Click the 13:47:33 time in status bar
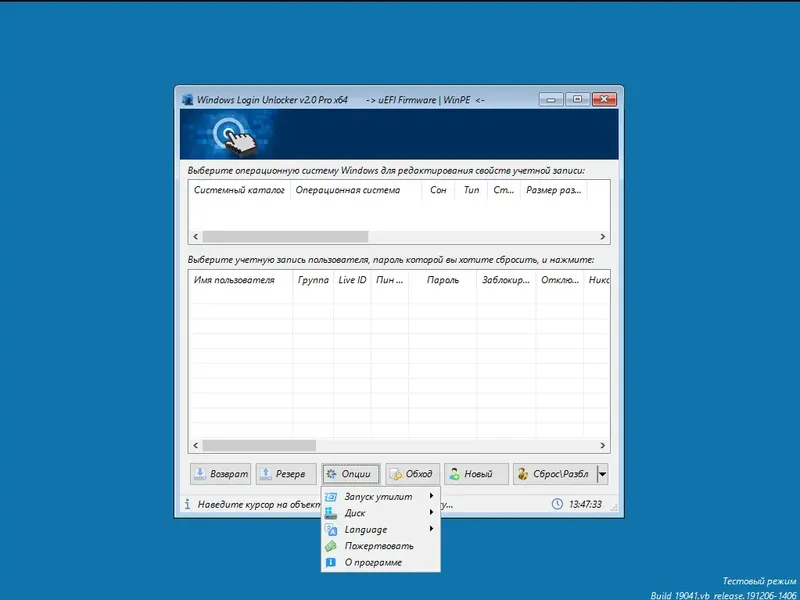 pyautogui.click(x=585, y=504)
